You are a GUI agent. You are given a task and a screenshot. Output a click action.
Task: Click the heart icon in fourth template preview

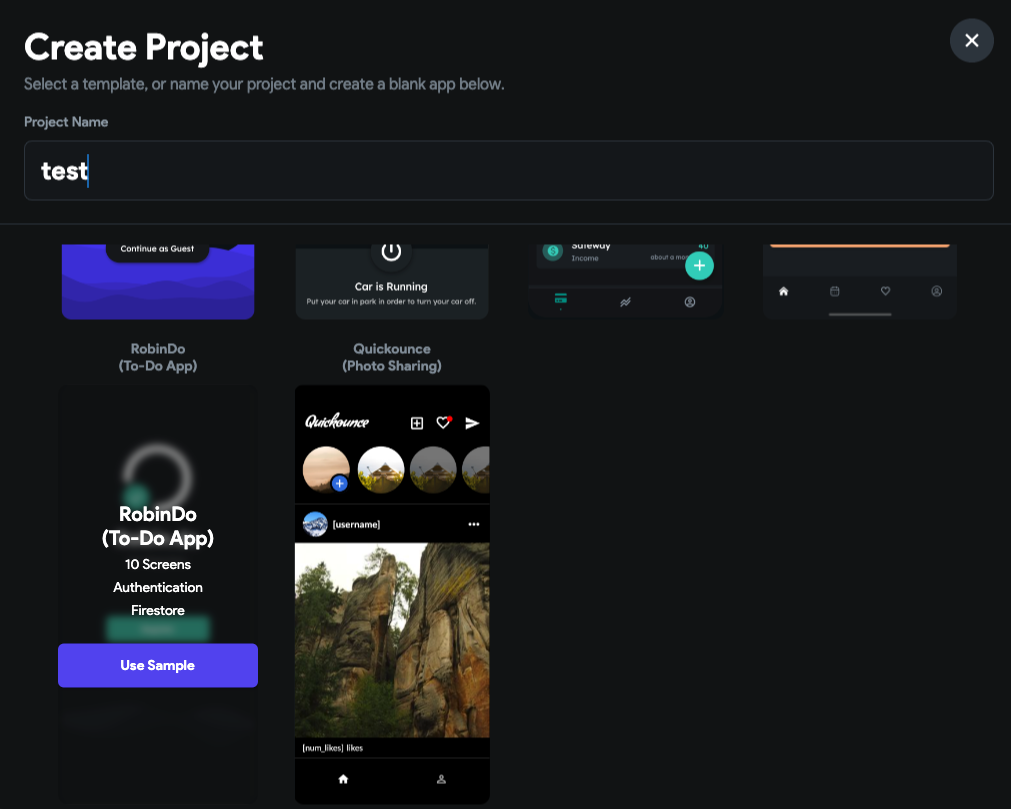pos(885,291)
